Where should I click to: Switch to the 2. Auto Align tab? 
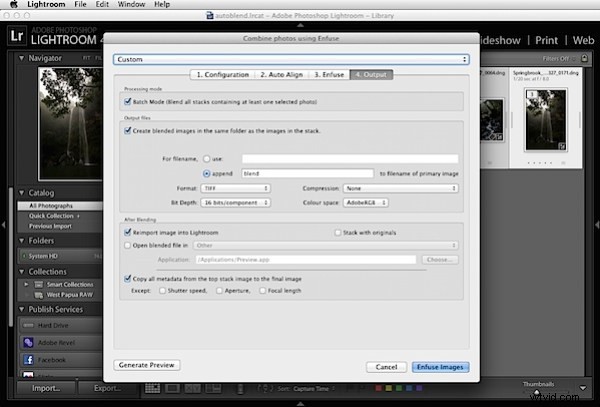282,75
